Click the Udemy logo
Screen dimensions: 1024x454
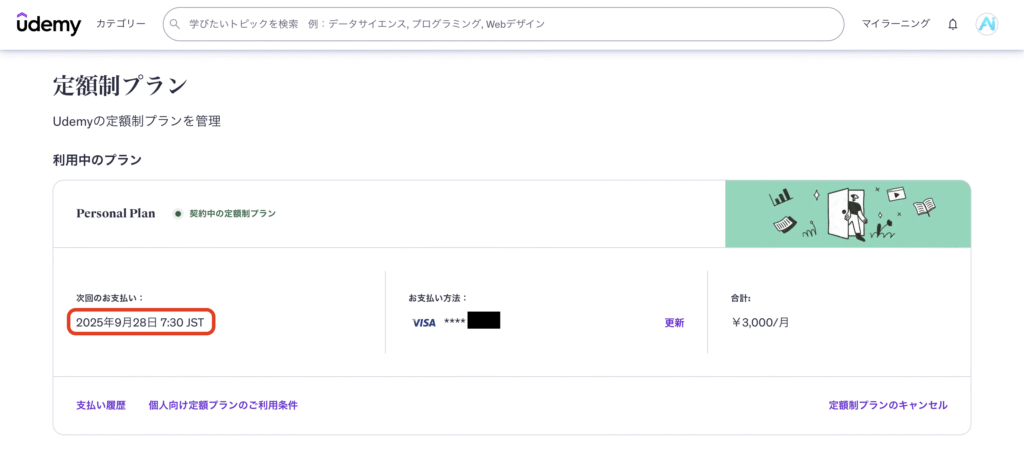[49, 24]
